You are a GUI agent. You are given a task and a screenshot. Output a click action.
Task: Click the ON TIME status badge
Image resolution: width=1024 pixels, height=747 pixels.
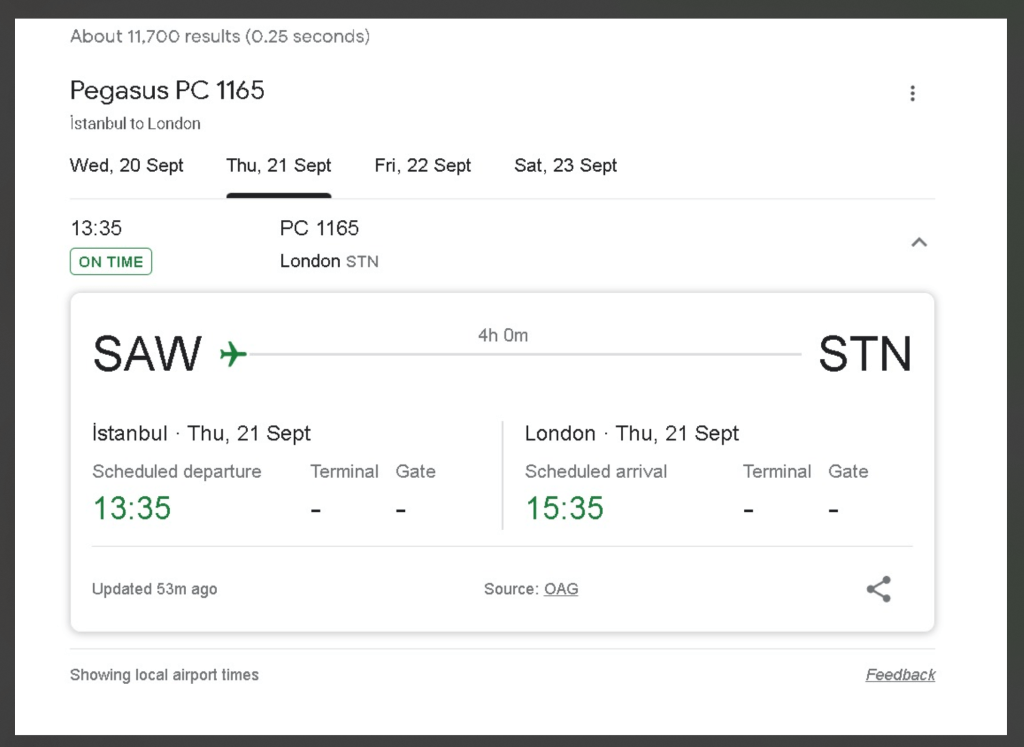111,262
